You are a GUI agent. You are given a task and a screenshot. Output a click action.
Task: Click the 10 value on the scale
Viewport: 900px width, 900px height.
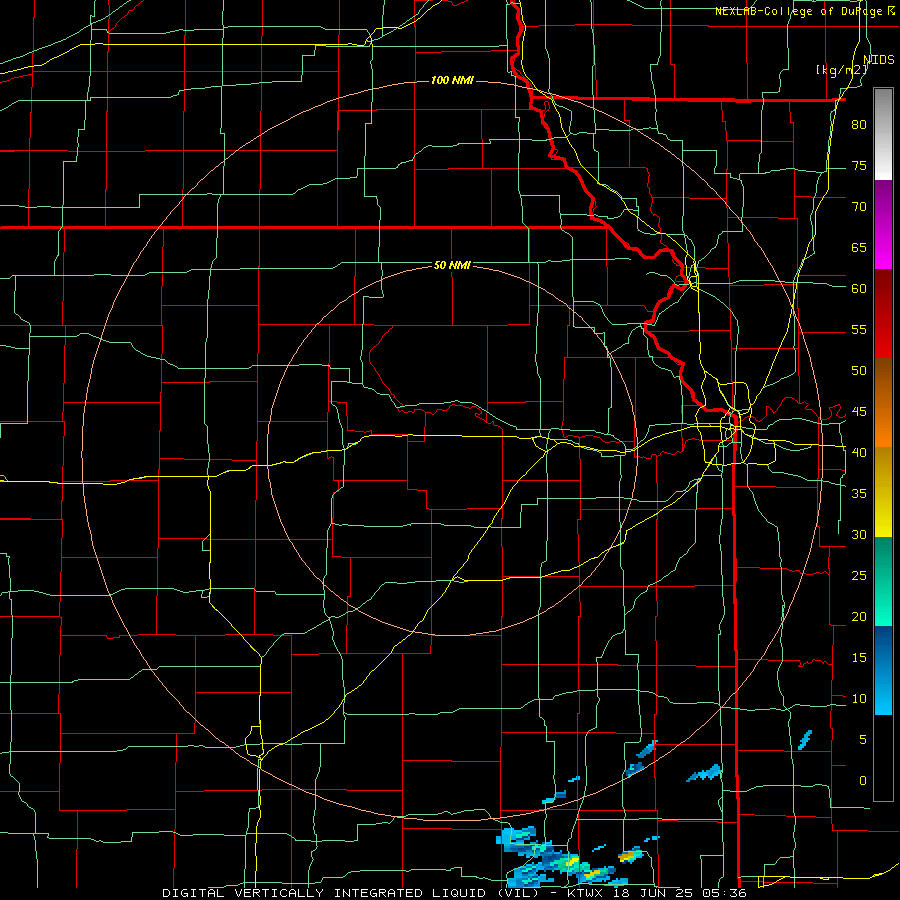coord(859,699)
